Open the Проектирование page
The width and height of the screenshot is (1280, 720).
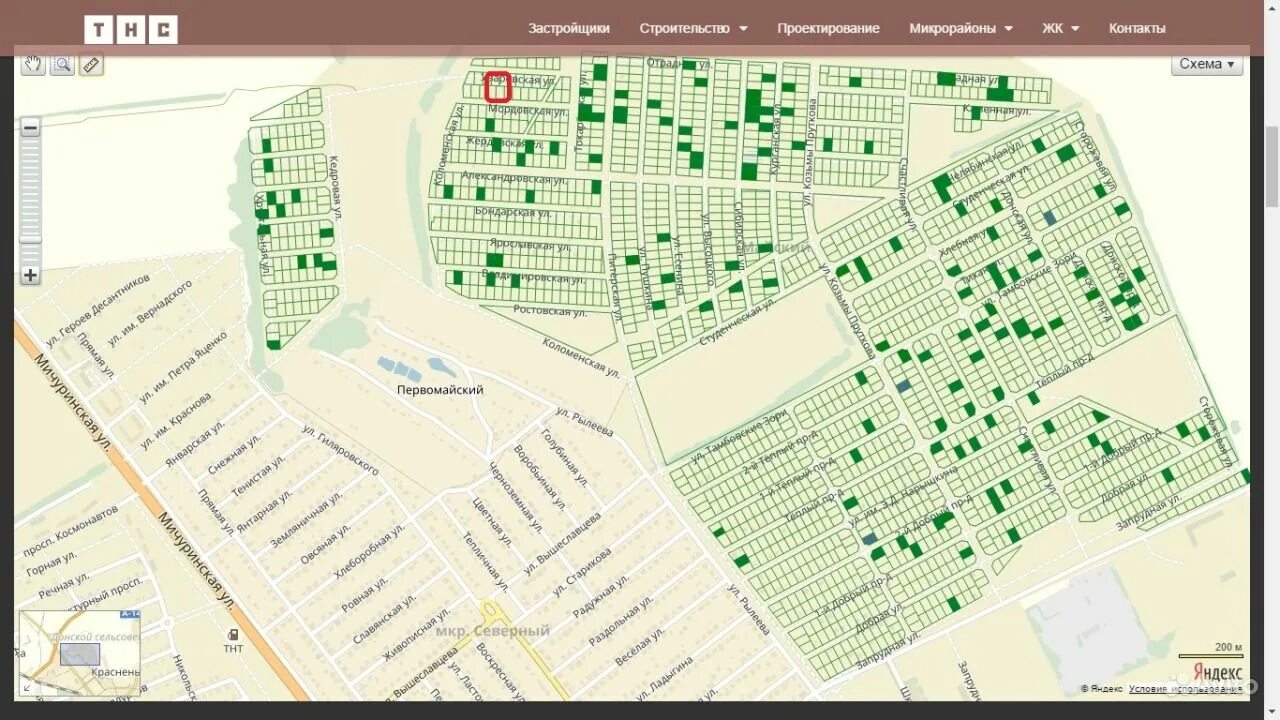pyautogui.click(x=828, y=28)
